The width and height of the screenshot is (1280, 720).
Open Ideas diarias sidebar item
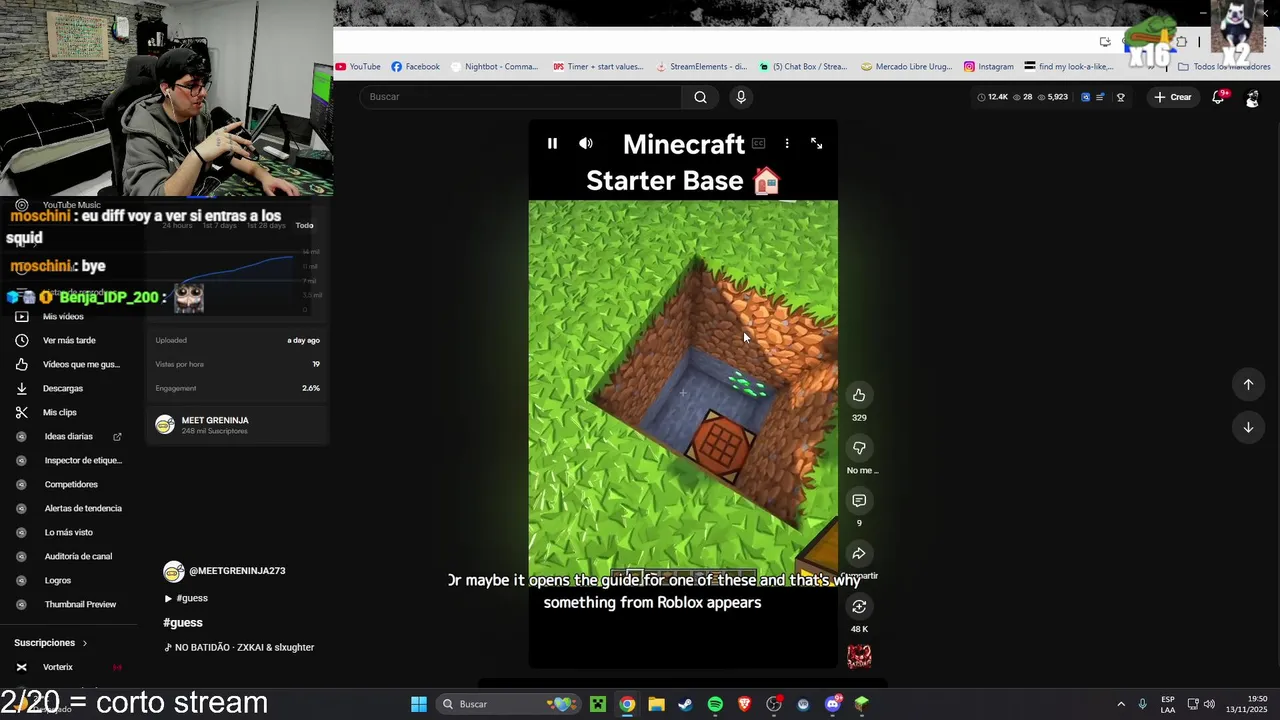pyautogui.click(x=70, y=437)
